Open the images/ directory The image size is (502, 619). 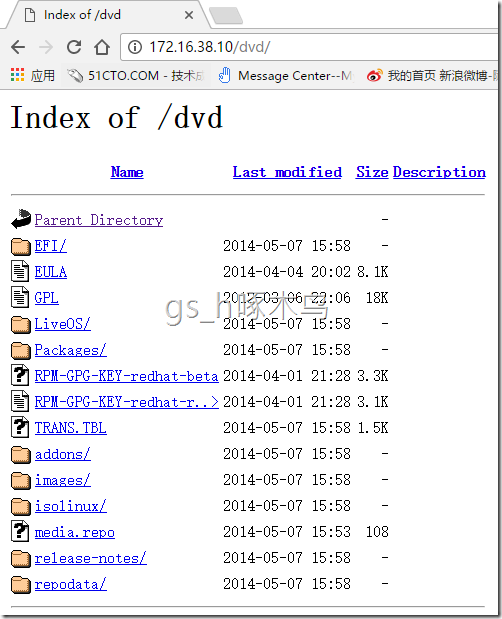tap(62, 480)
